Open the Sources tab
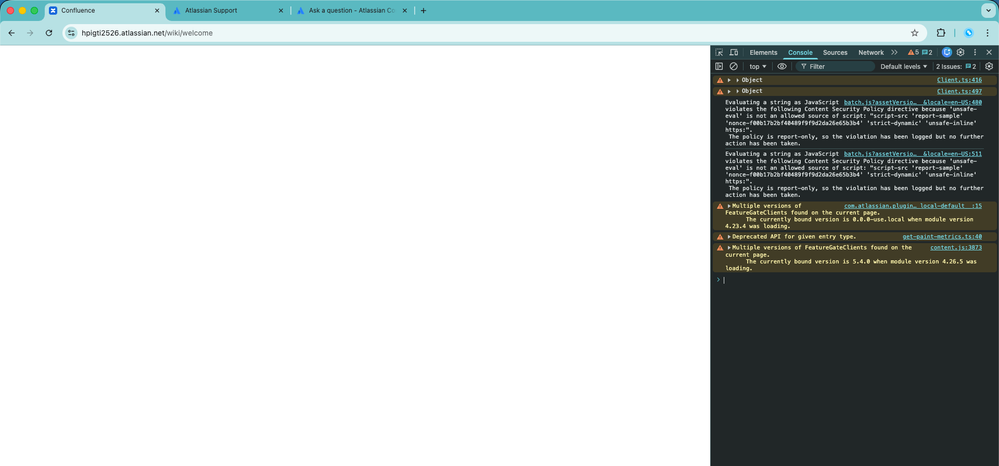 coord(835,52)
